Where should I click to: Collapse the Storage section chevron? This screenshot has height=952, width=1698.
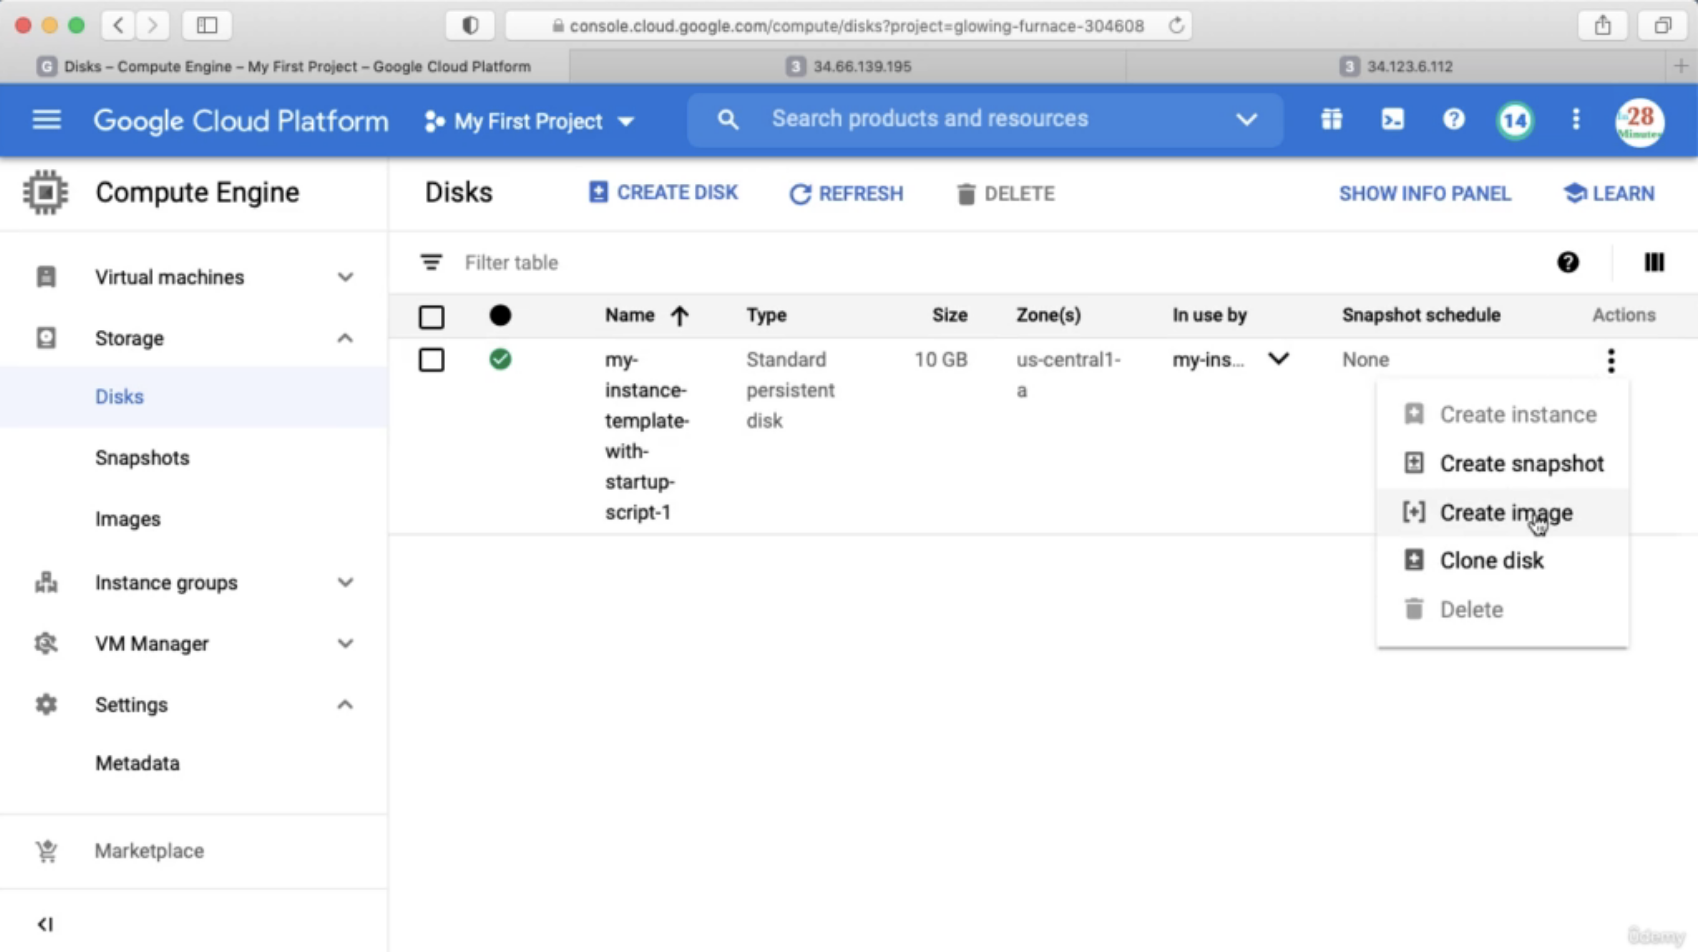click(x=345, y=338)
